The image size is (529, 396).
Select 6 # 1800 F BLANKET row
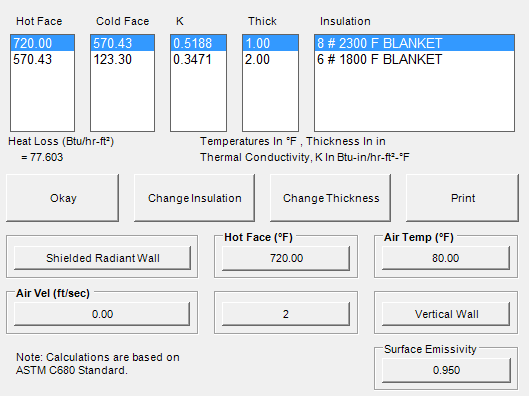point(414,59)
